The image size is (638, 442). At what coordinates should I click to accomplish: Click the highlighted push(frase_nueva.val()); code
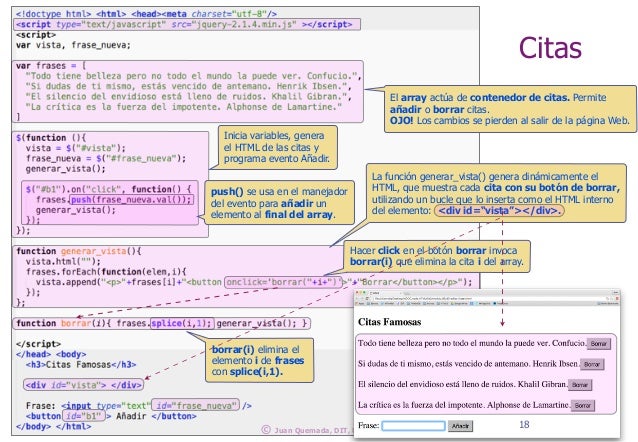point(131,199)
